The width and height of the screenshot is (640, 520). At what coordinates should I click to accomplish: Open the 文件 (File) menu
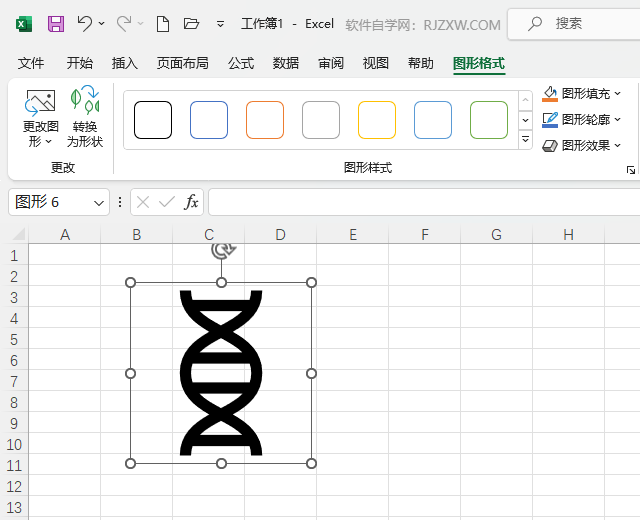click(x=32, y=63)
